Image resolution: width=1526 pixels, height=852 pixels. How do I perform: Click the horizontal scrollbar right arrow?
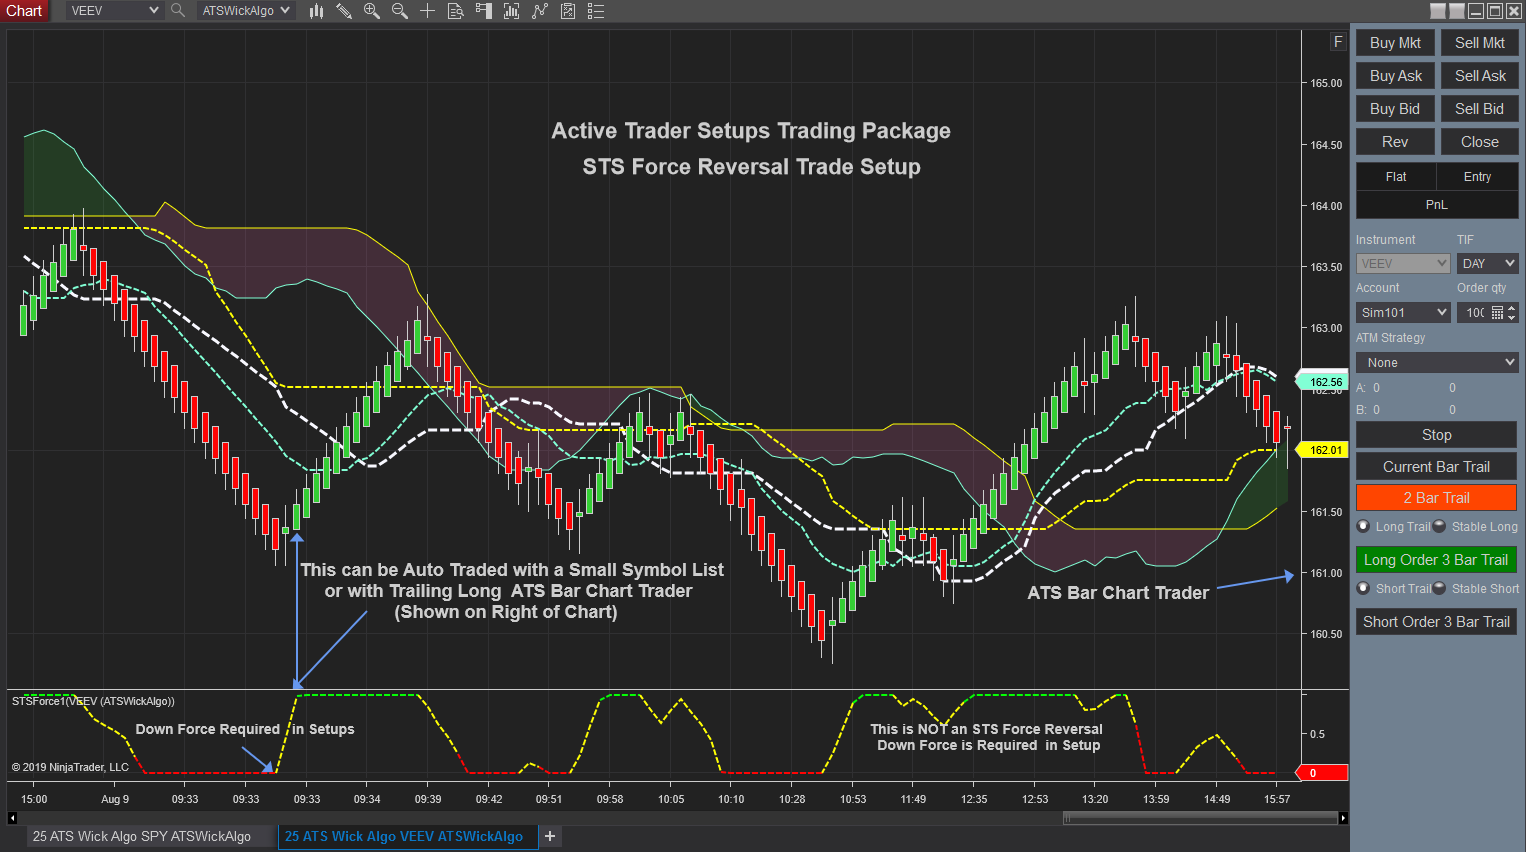point(1343,818)
